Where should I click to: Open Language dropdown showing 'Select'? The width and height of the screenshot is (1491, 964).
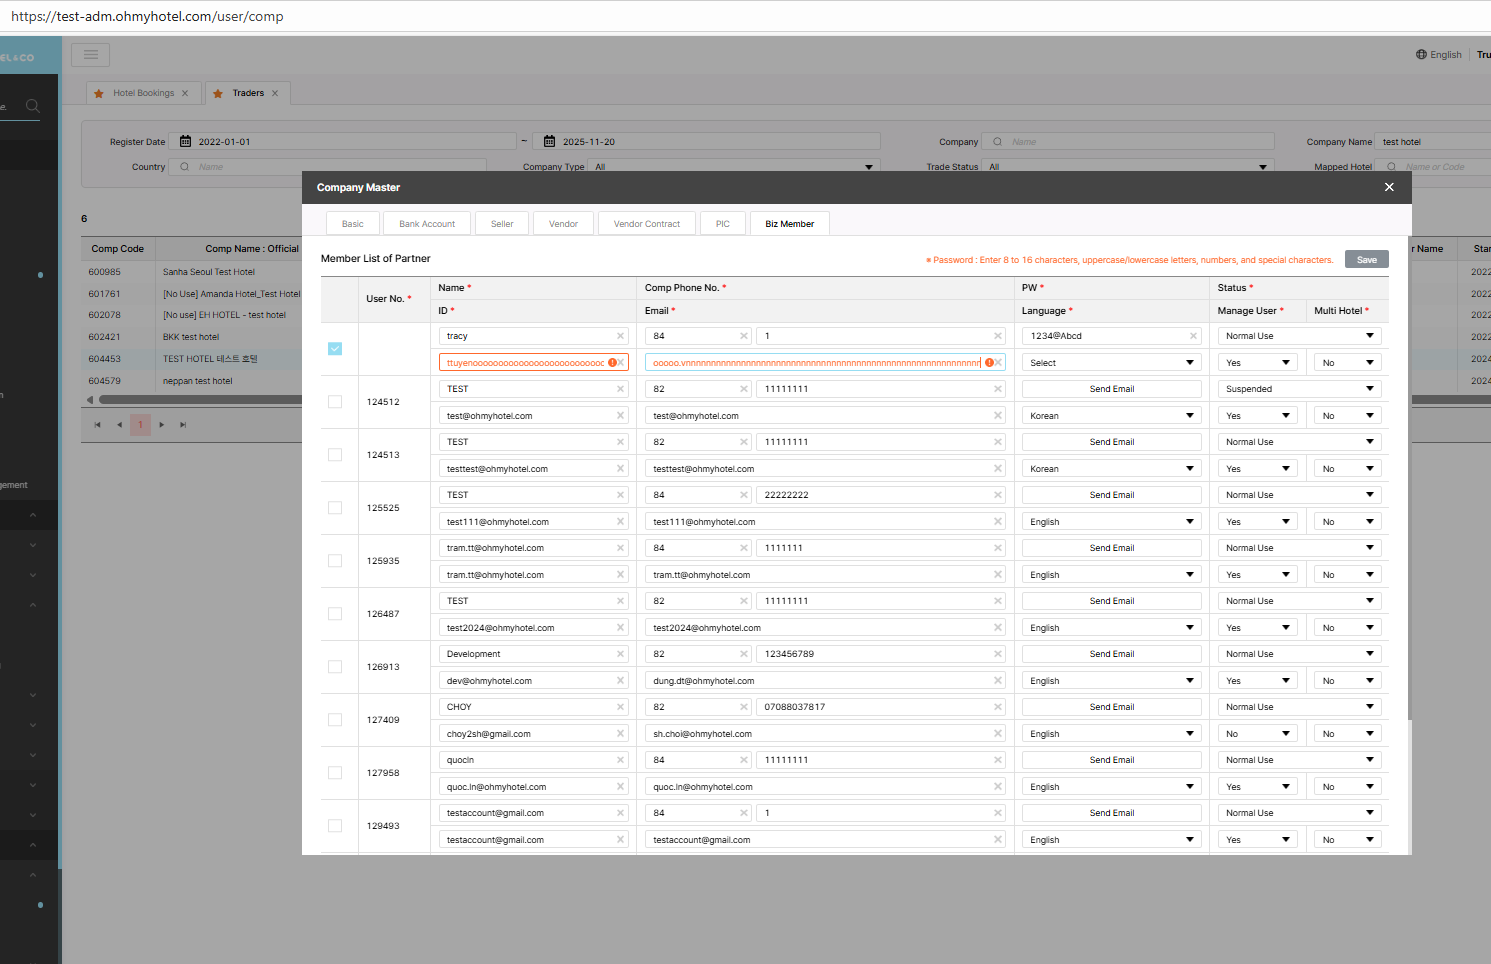1111,363
